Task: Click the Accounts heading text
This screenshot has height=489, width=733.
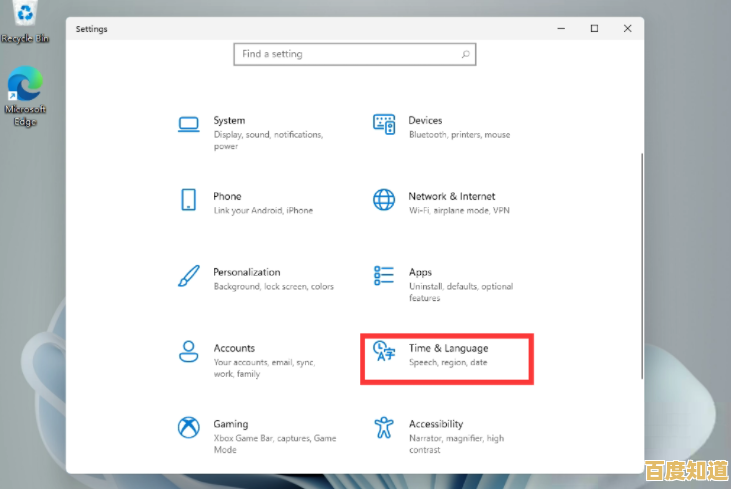Action: 234,348
